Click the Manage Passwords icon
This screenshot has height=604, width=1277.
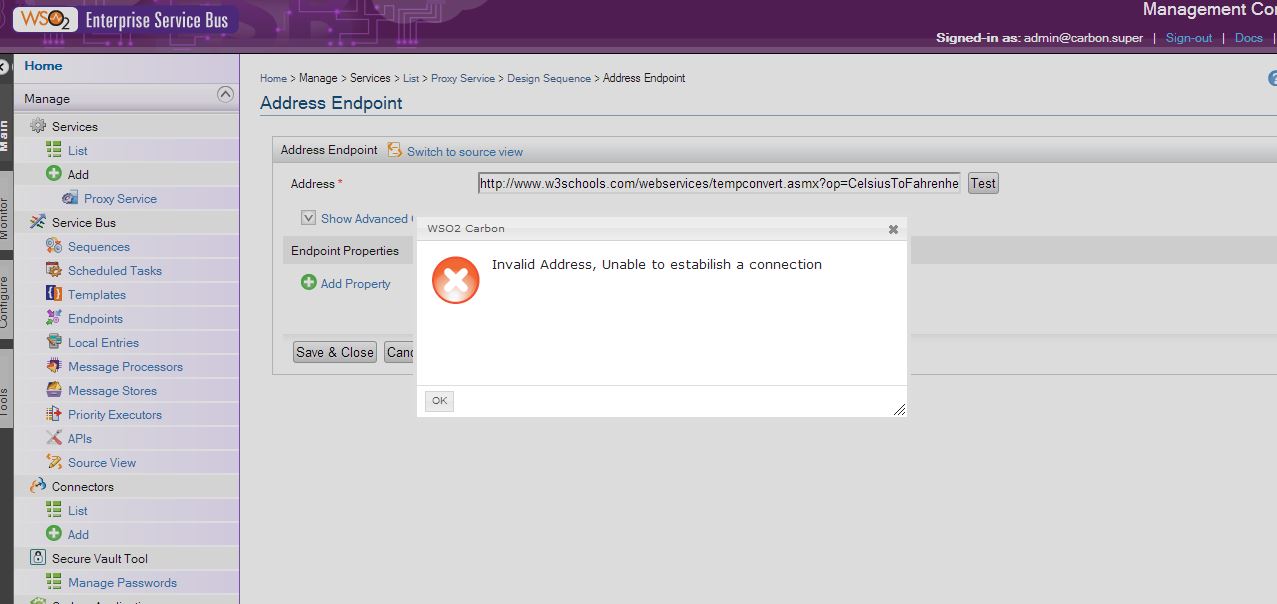pos(54,582)
